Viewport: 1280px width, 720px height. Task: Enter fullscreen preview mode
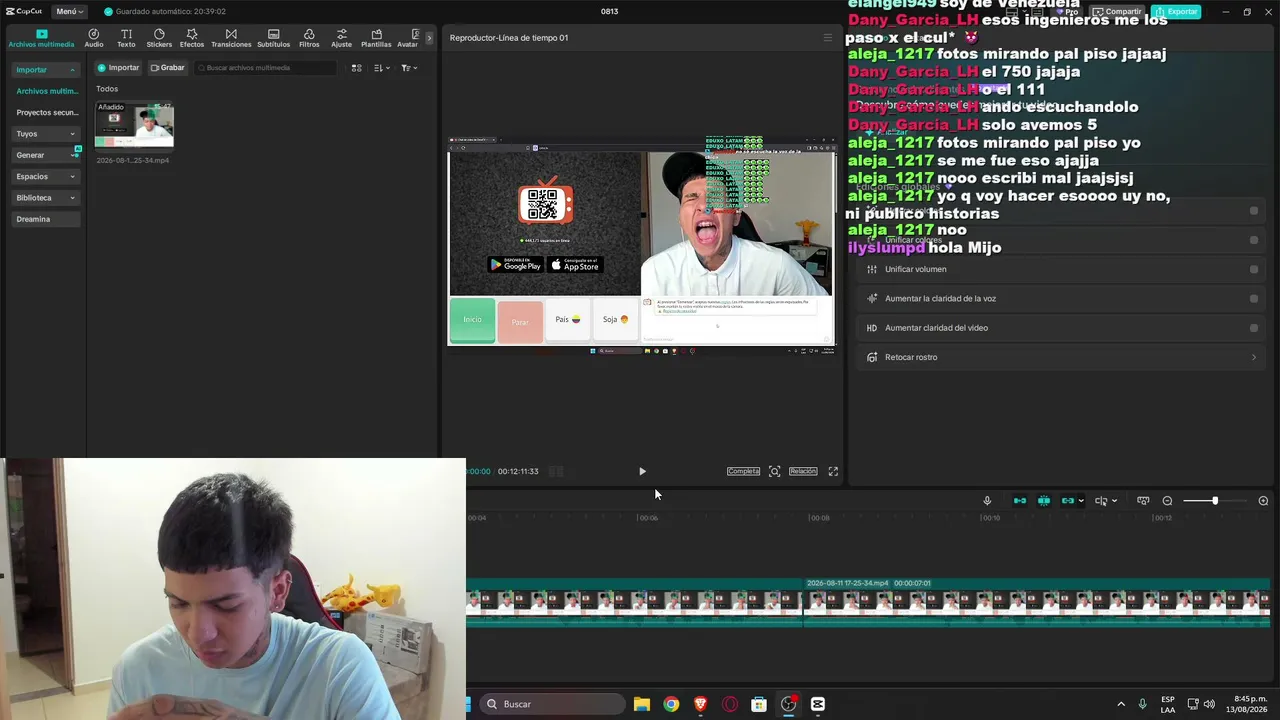point(833,471)
